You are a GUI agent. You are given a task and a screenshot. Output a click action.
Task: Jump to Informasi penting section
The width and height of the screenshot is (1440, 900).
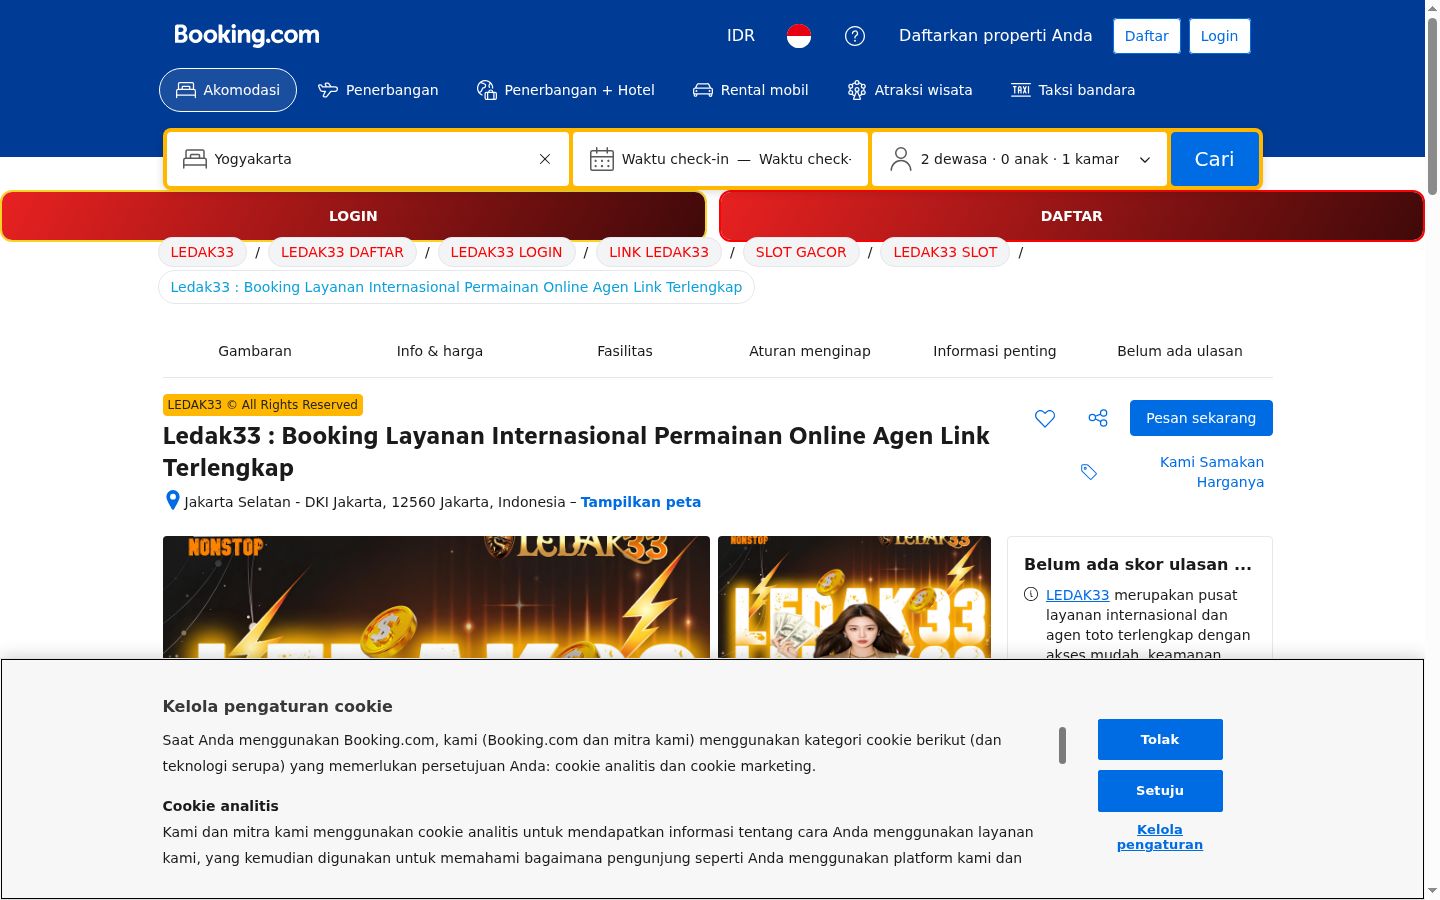pyautogui.click(x=995, y=351)
